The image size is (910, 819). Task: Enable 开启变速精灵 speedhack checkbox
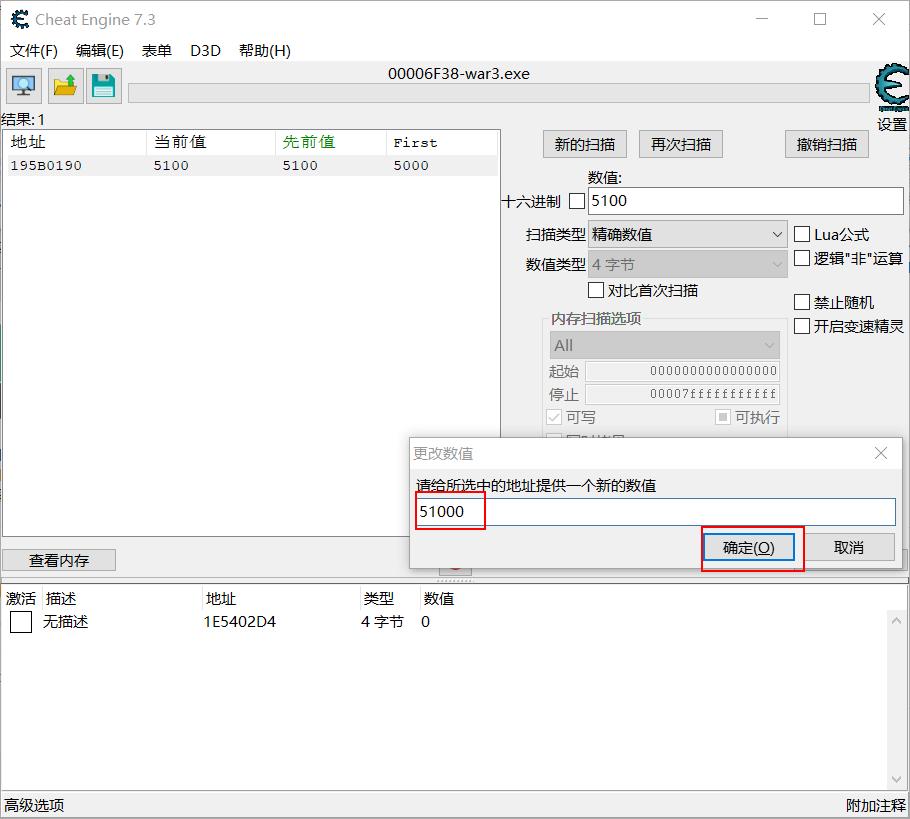tap(802, 326)
